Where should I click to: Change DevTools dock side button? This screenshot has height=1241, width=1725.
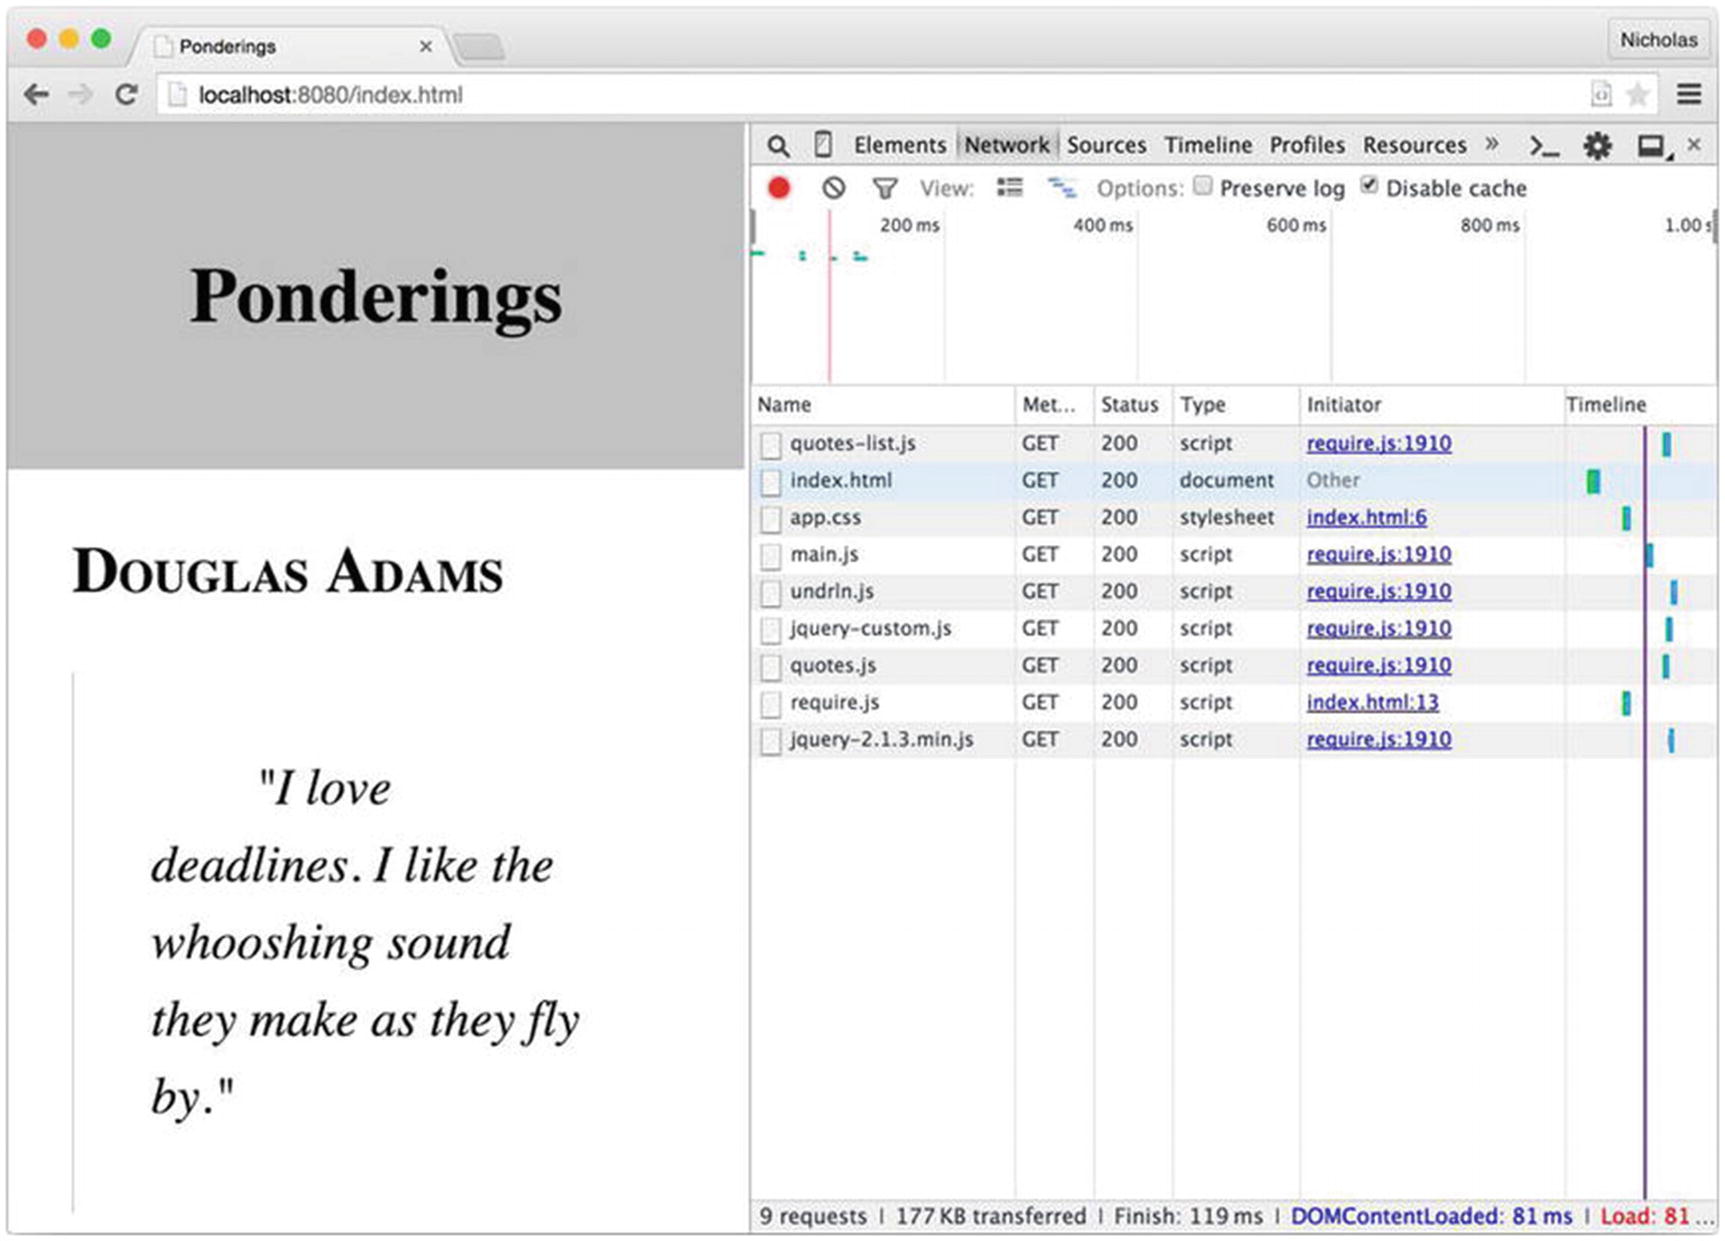[1651, 146]
